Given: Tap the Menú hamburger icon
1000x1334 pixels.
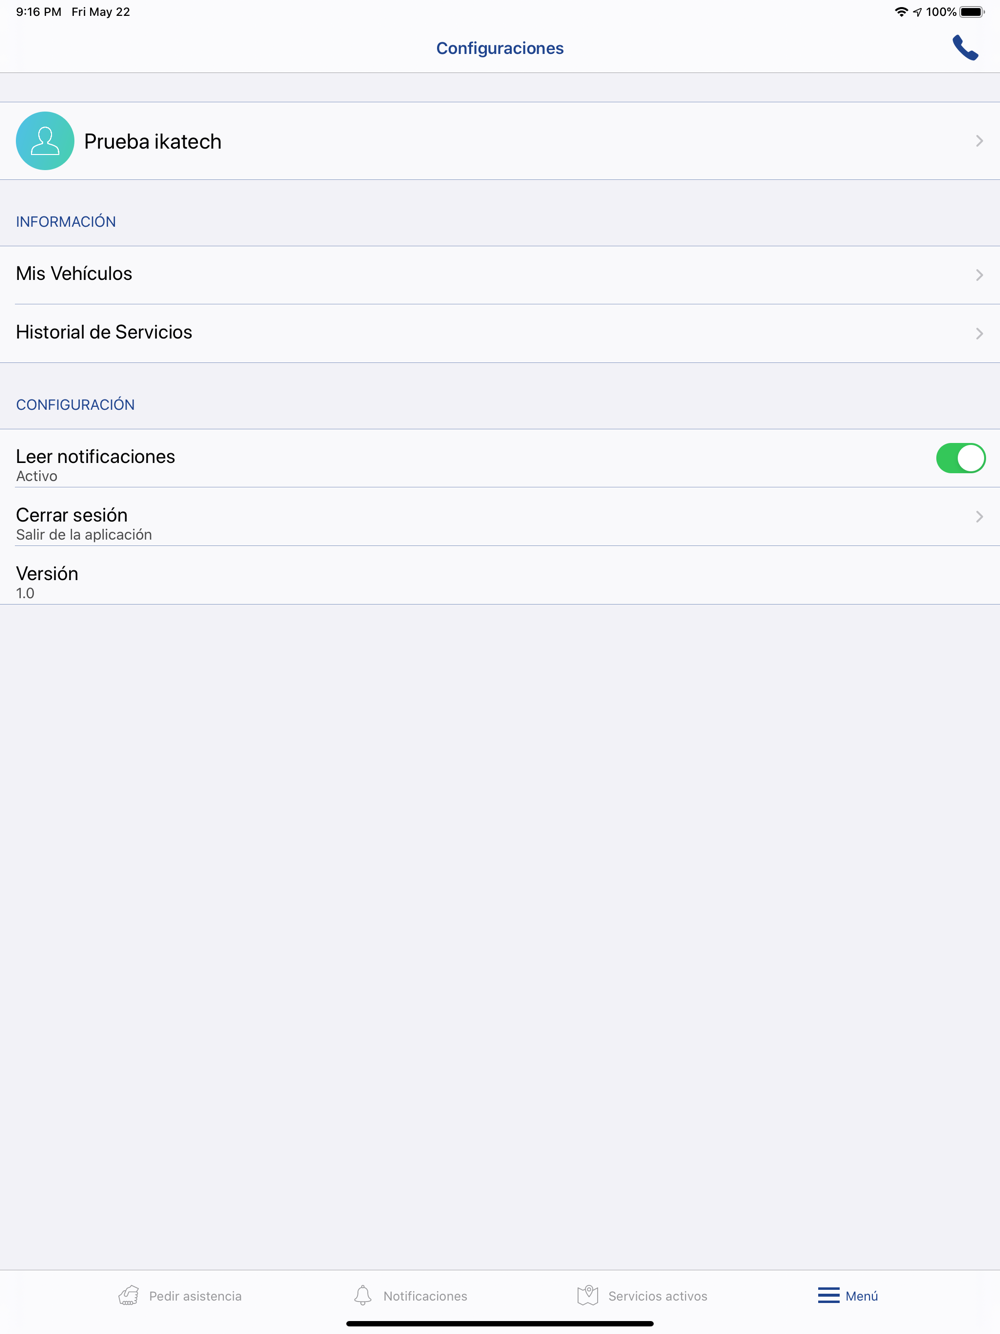Looking at the screenshot, I should [829, 1296].
